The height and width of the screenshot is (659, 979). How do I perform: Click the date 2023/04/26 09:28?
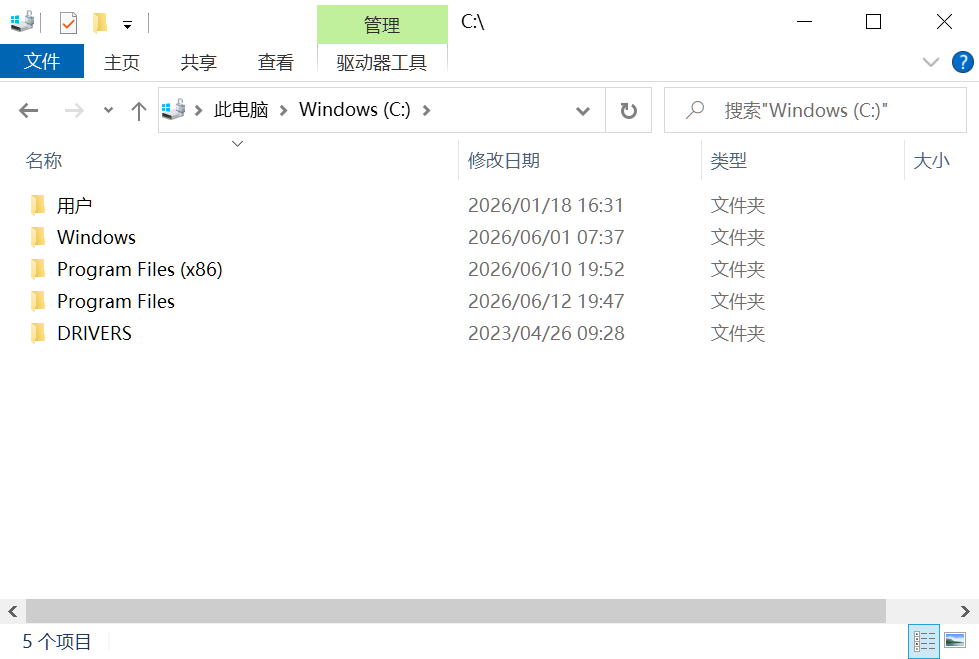click(x=546, y=333)
